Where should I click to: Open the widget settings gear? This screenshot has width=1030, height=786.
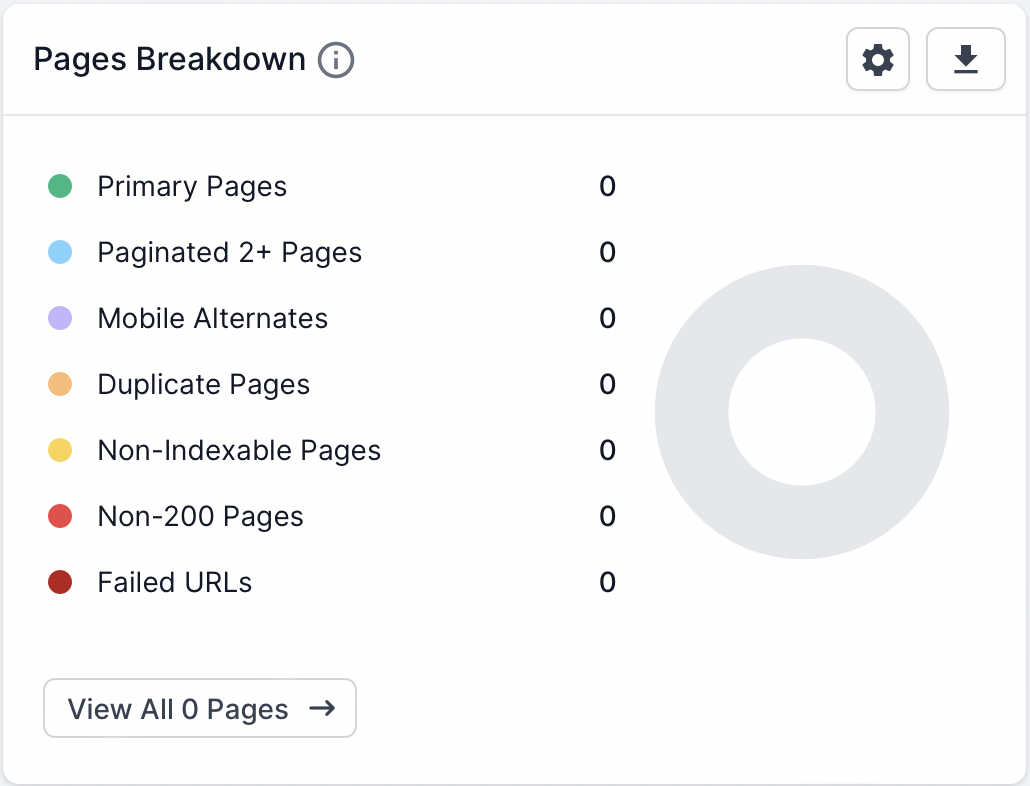click(877, 59)
